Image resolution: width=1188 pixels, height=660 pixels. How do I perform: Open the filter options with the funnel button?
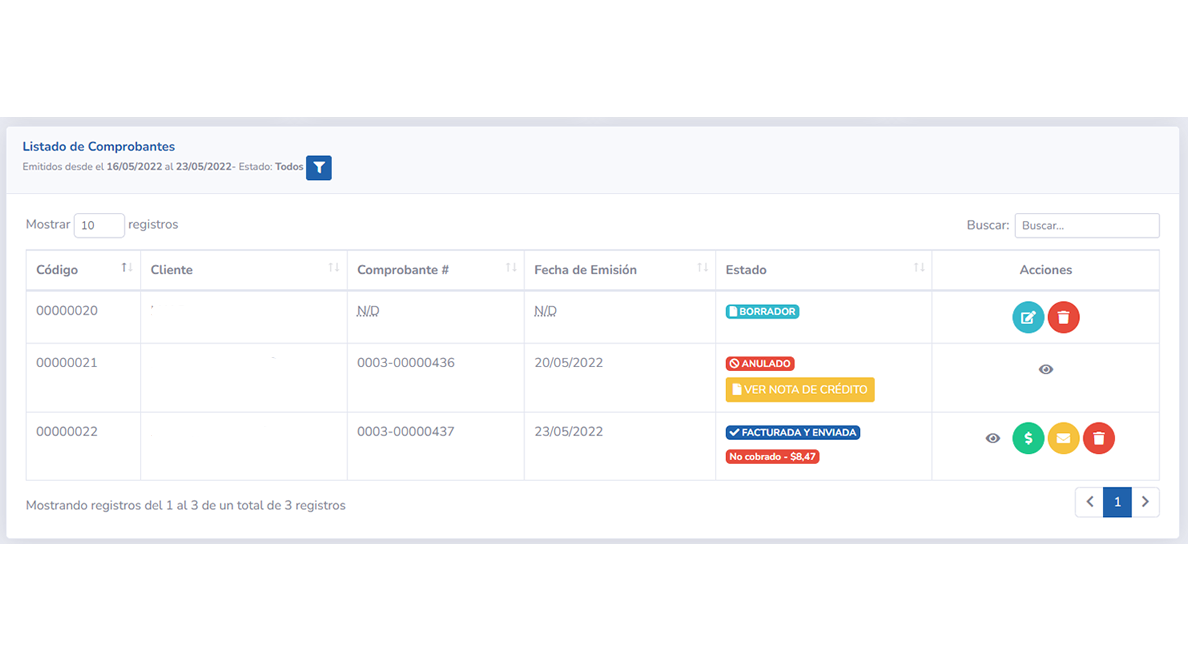click(x=318, y=168)
